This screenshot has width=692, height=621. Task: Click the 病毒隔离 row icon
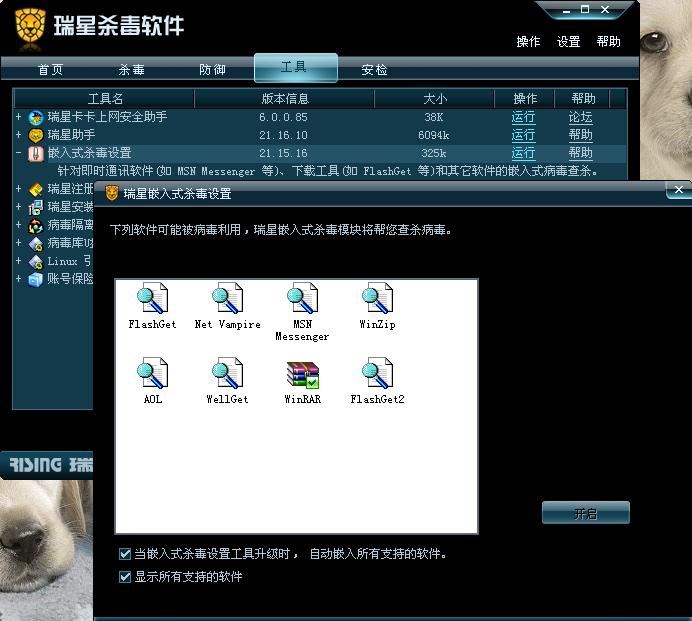tap(36, 226)
